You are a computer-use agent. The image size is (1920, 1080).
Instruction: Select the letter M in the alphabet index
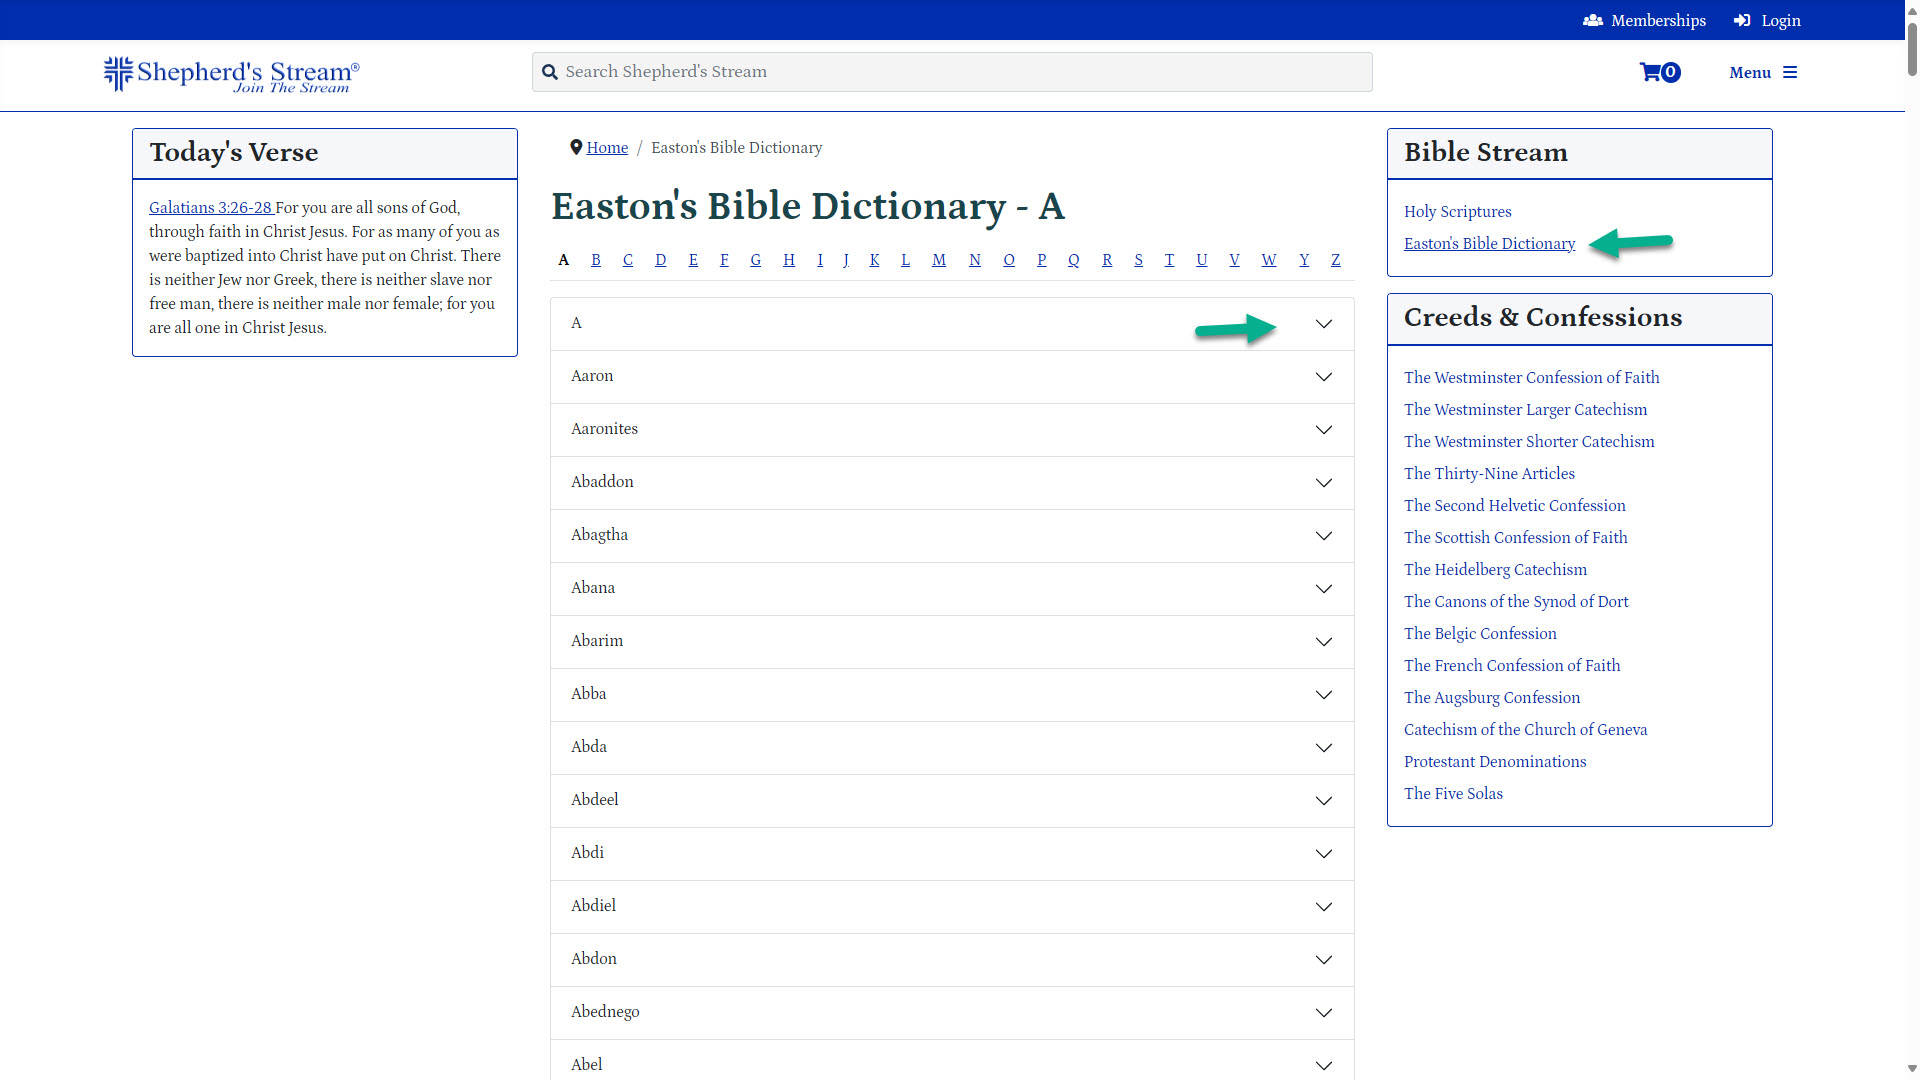[938, 260]
